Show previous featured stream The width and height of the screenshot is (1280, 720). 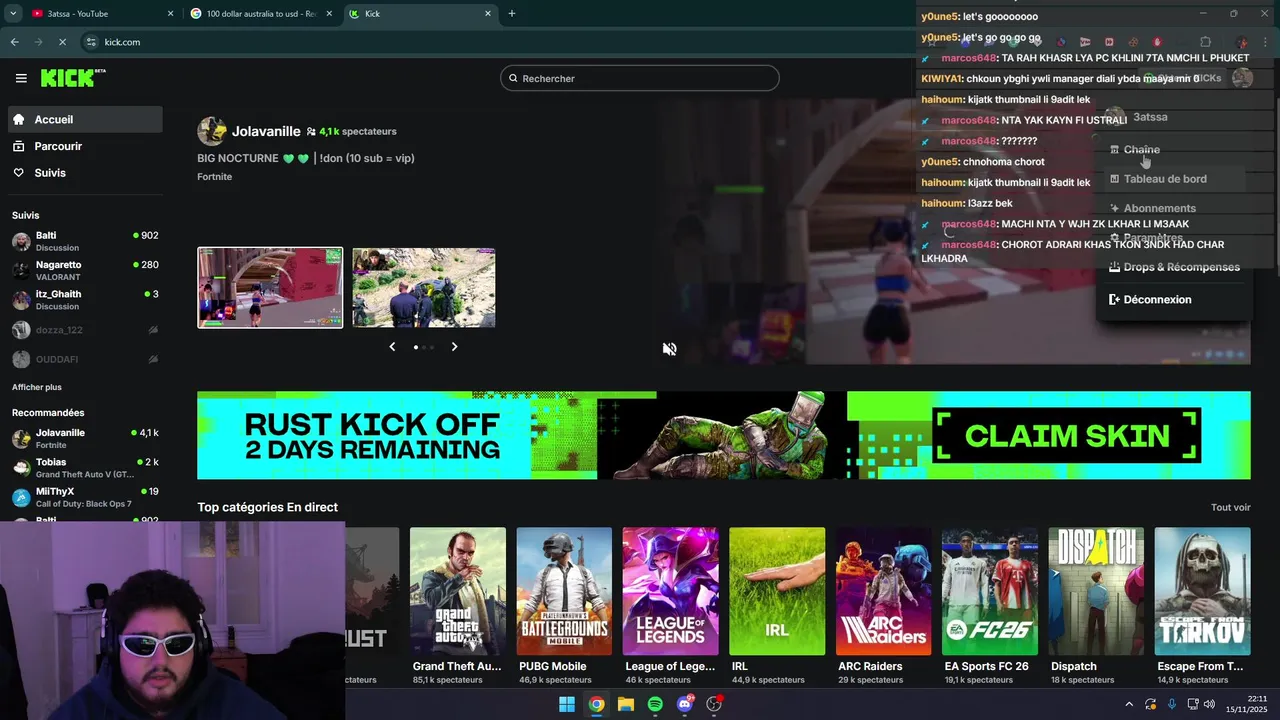392,347
